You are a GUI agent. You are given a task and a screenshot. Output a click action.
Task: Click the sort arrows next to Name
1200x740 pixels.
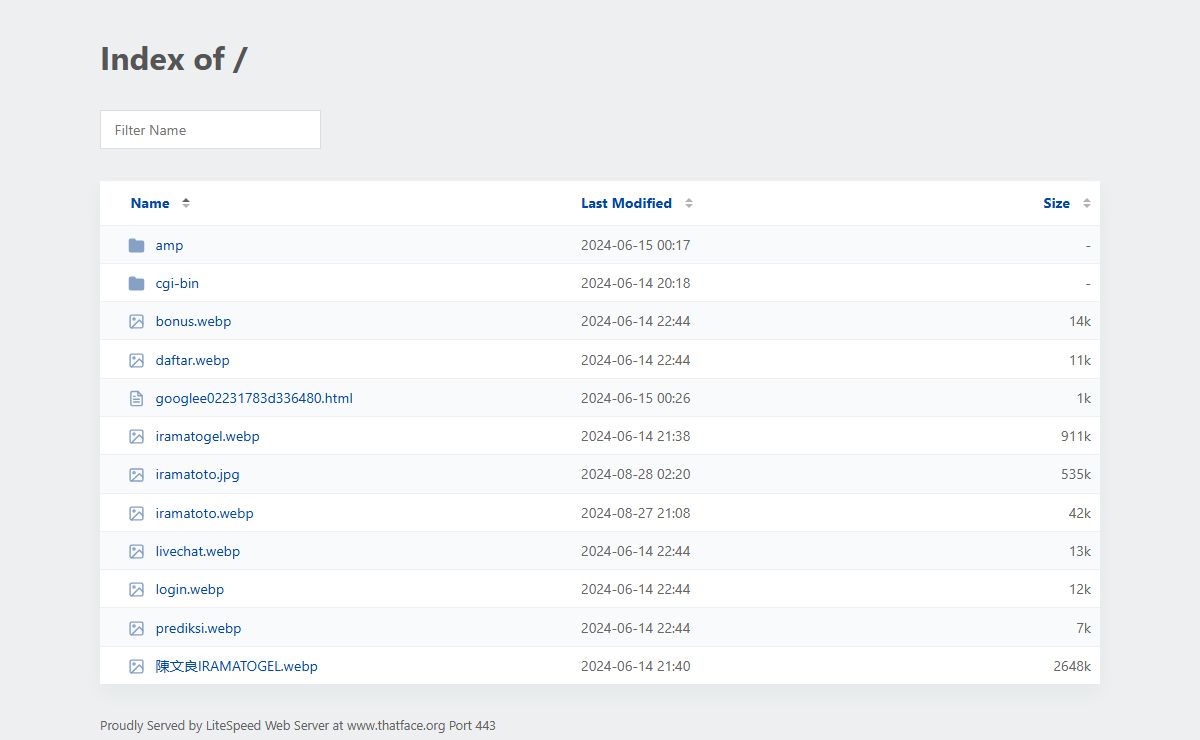[x=186, y=203]
